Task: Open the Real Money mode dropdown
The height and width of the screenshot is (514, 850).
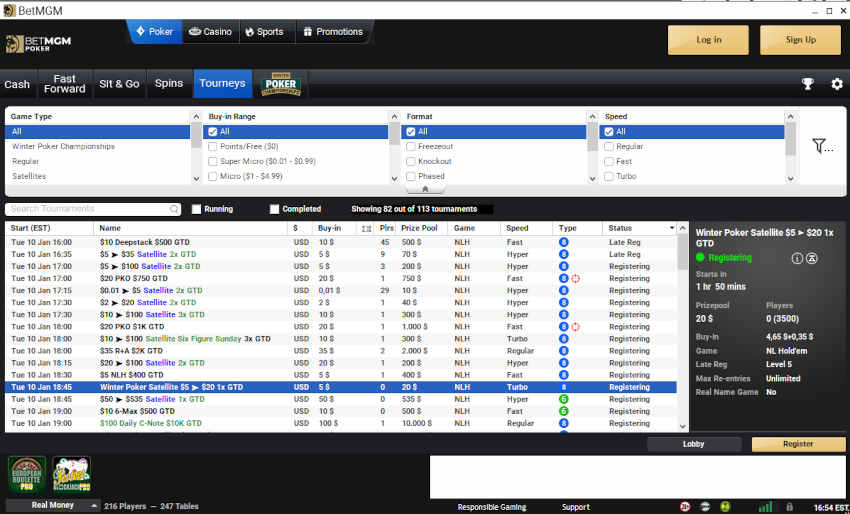Action: (53, 505)
